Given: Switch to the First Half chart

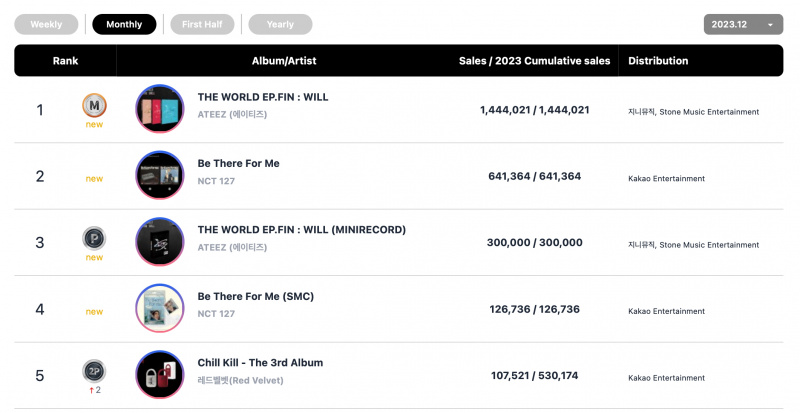Looking at the screenshot, I should click(202, 25).
